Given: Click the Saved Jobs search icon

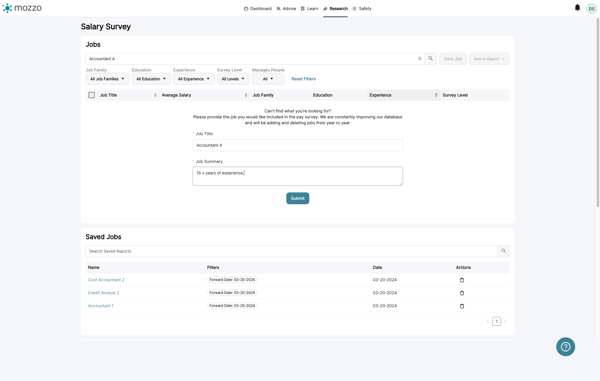Looking at the screenshot, I should click(504, 251).
